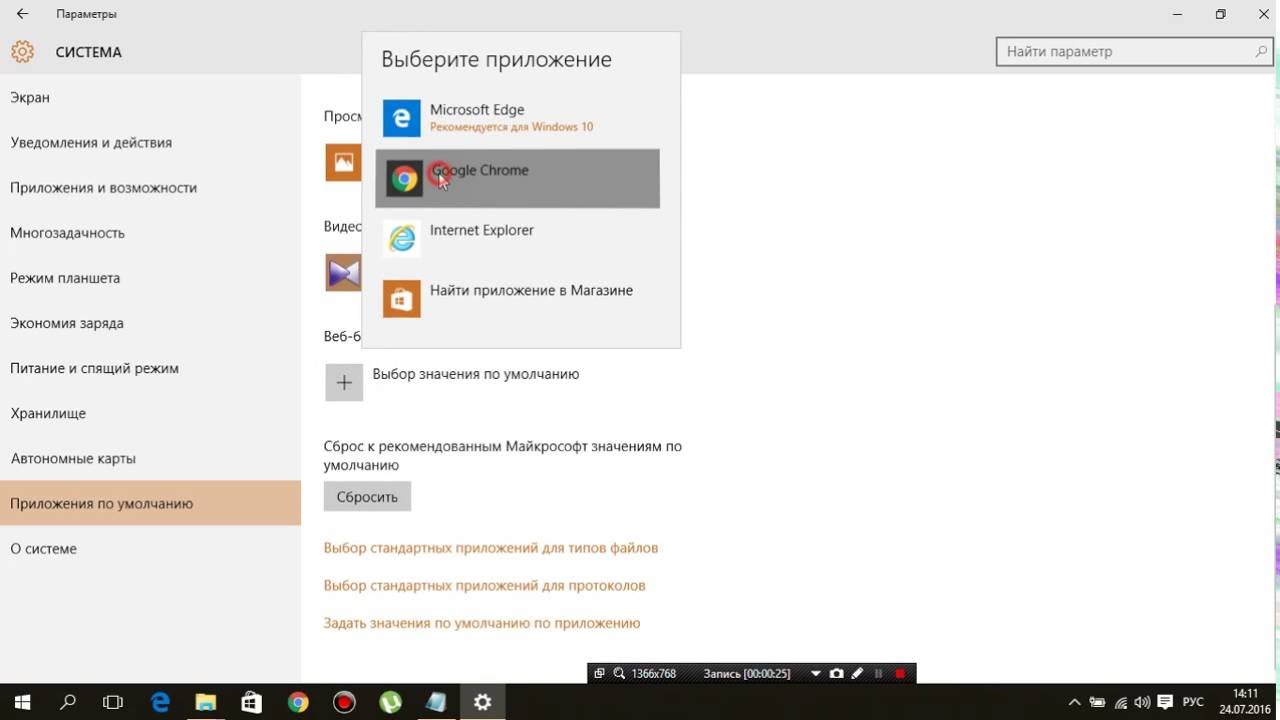Open the Многозадачность section
Image resolution: width=1280 pixels, height=720 pixels.
[150, 232]
